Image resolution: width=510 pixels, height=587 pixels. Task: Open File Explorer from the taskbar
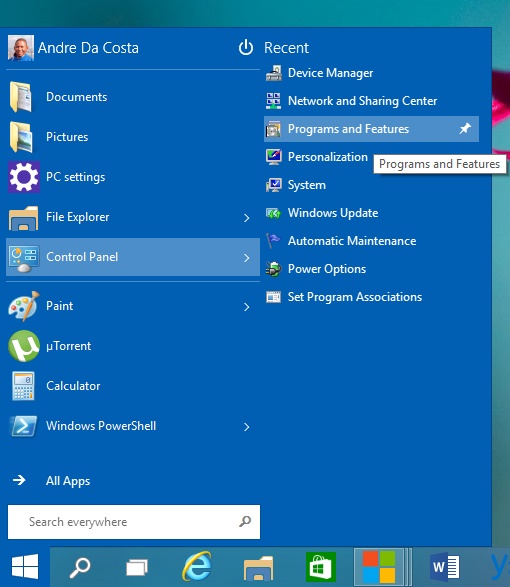click(x=258, y=568)
